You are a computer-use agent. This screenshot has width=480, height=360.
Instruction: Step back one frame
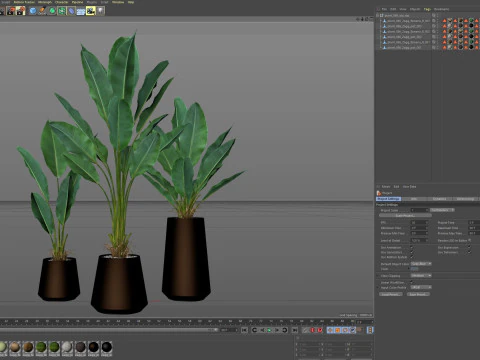[x=262, y=330]
